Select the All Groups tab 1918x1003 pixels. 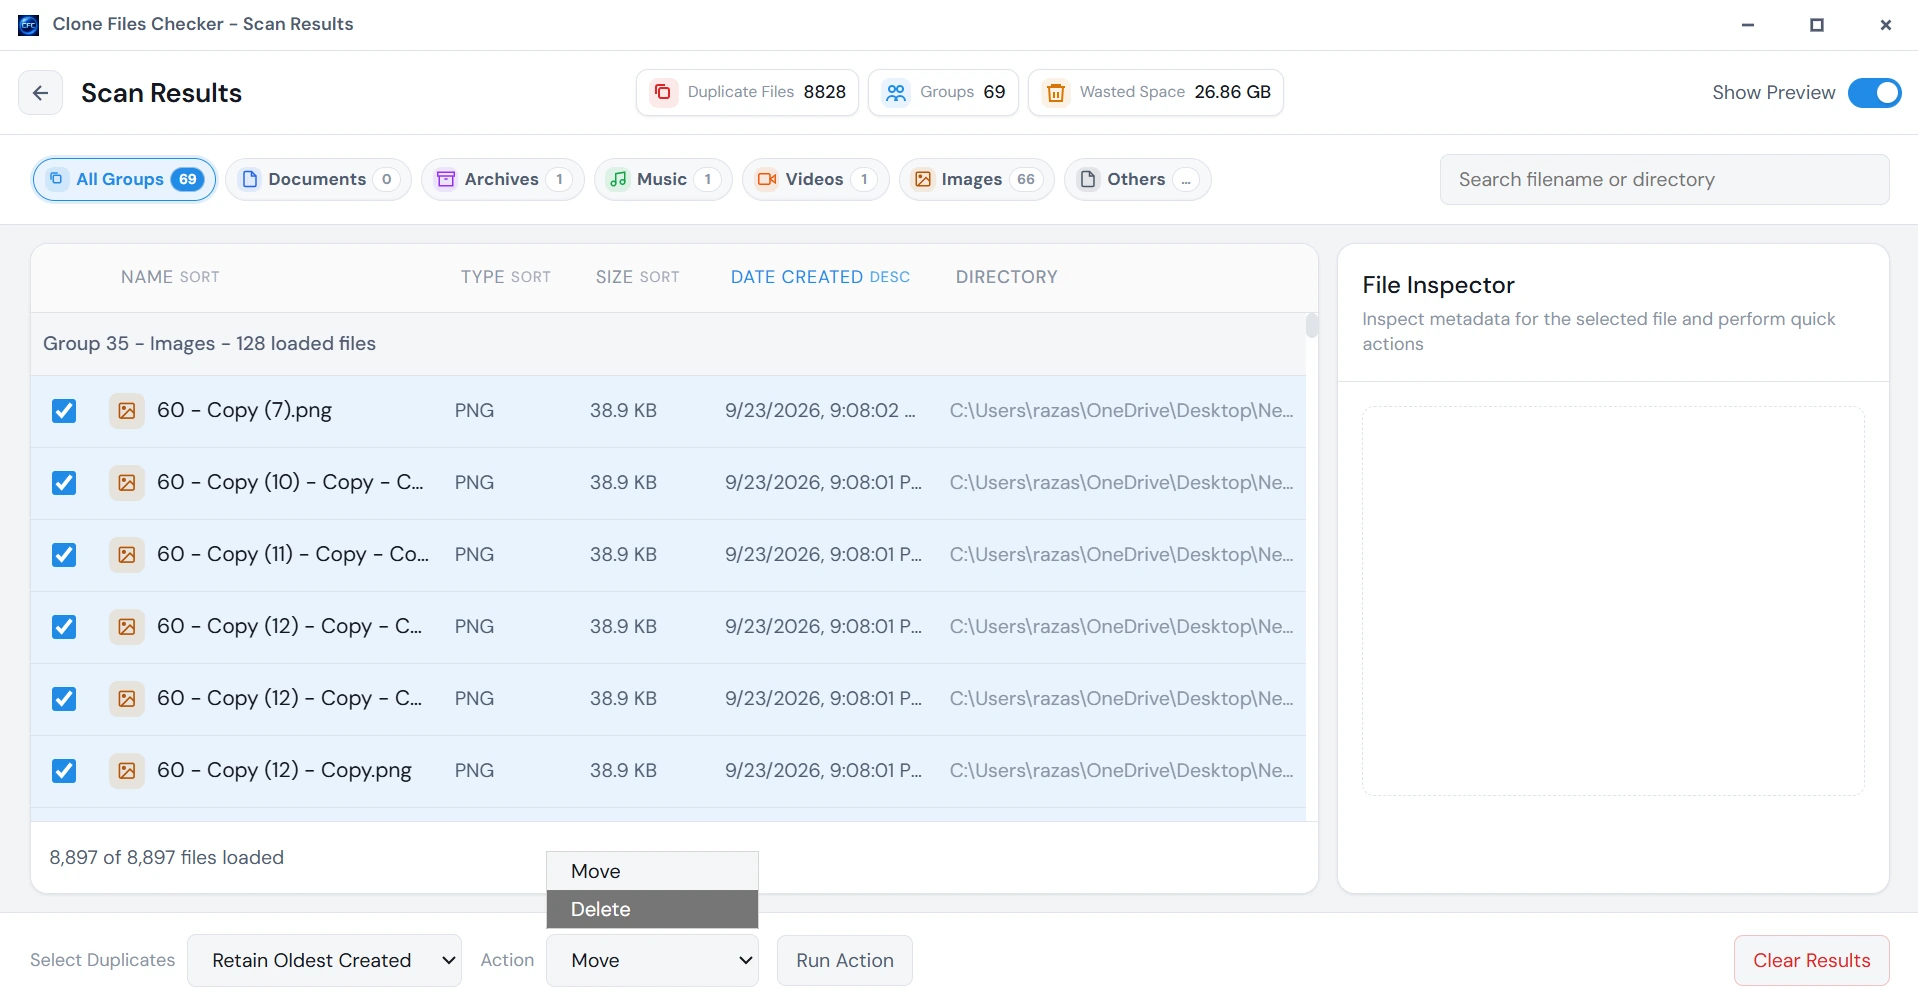pyautogui.click(x=124, y=180)
